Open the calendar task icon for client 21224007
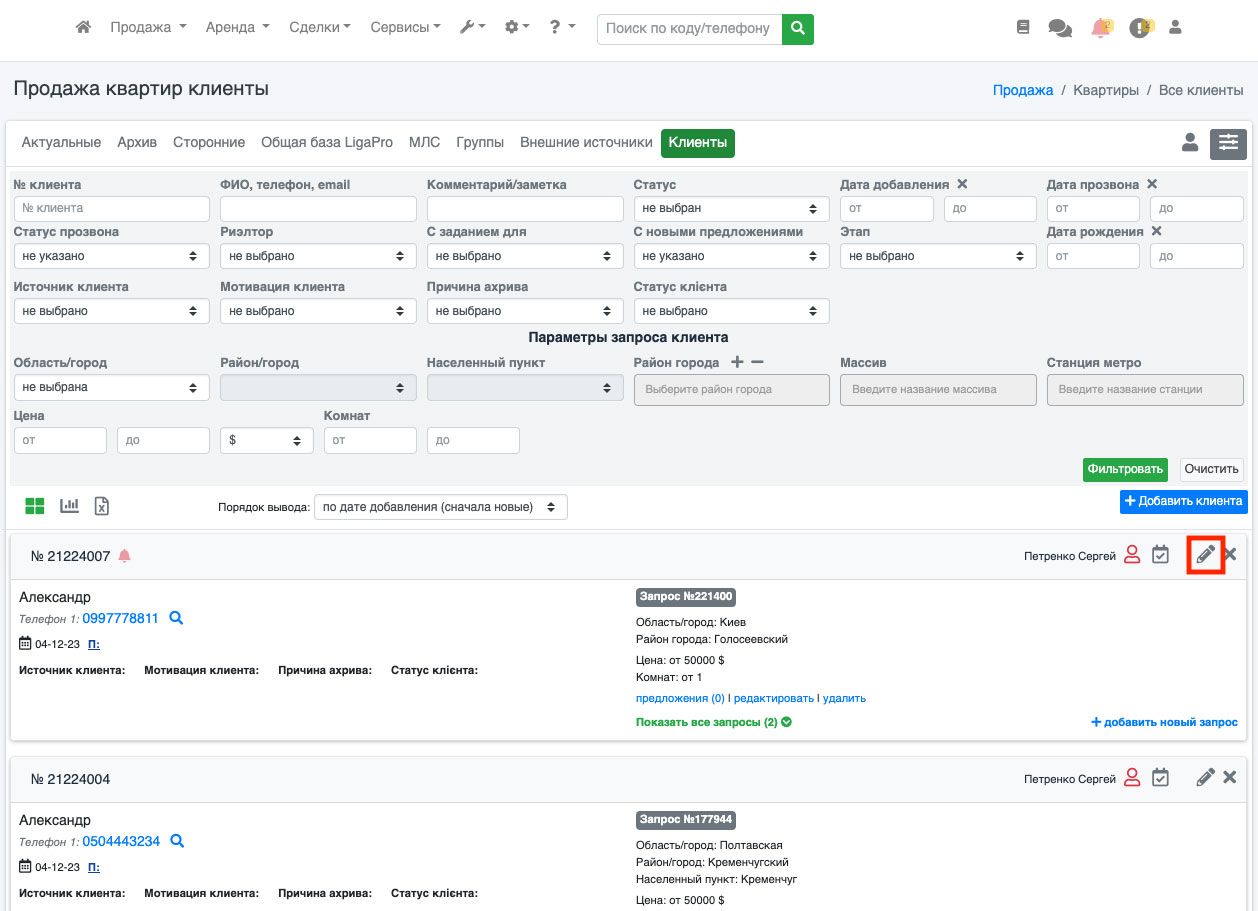Screen dimensions: 1258x911 (1160, 555)
